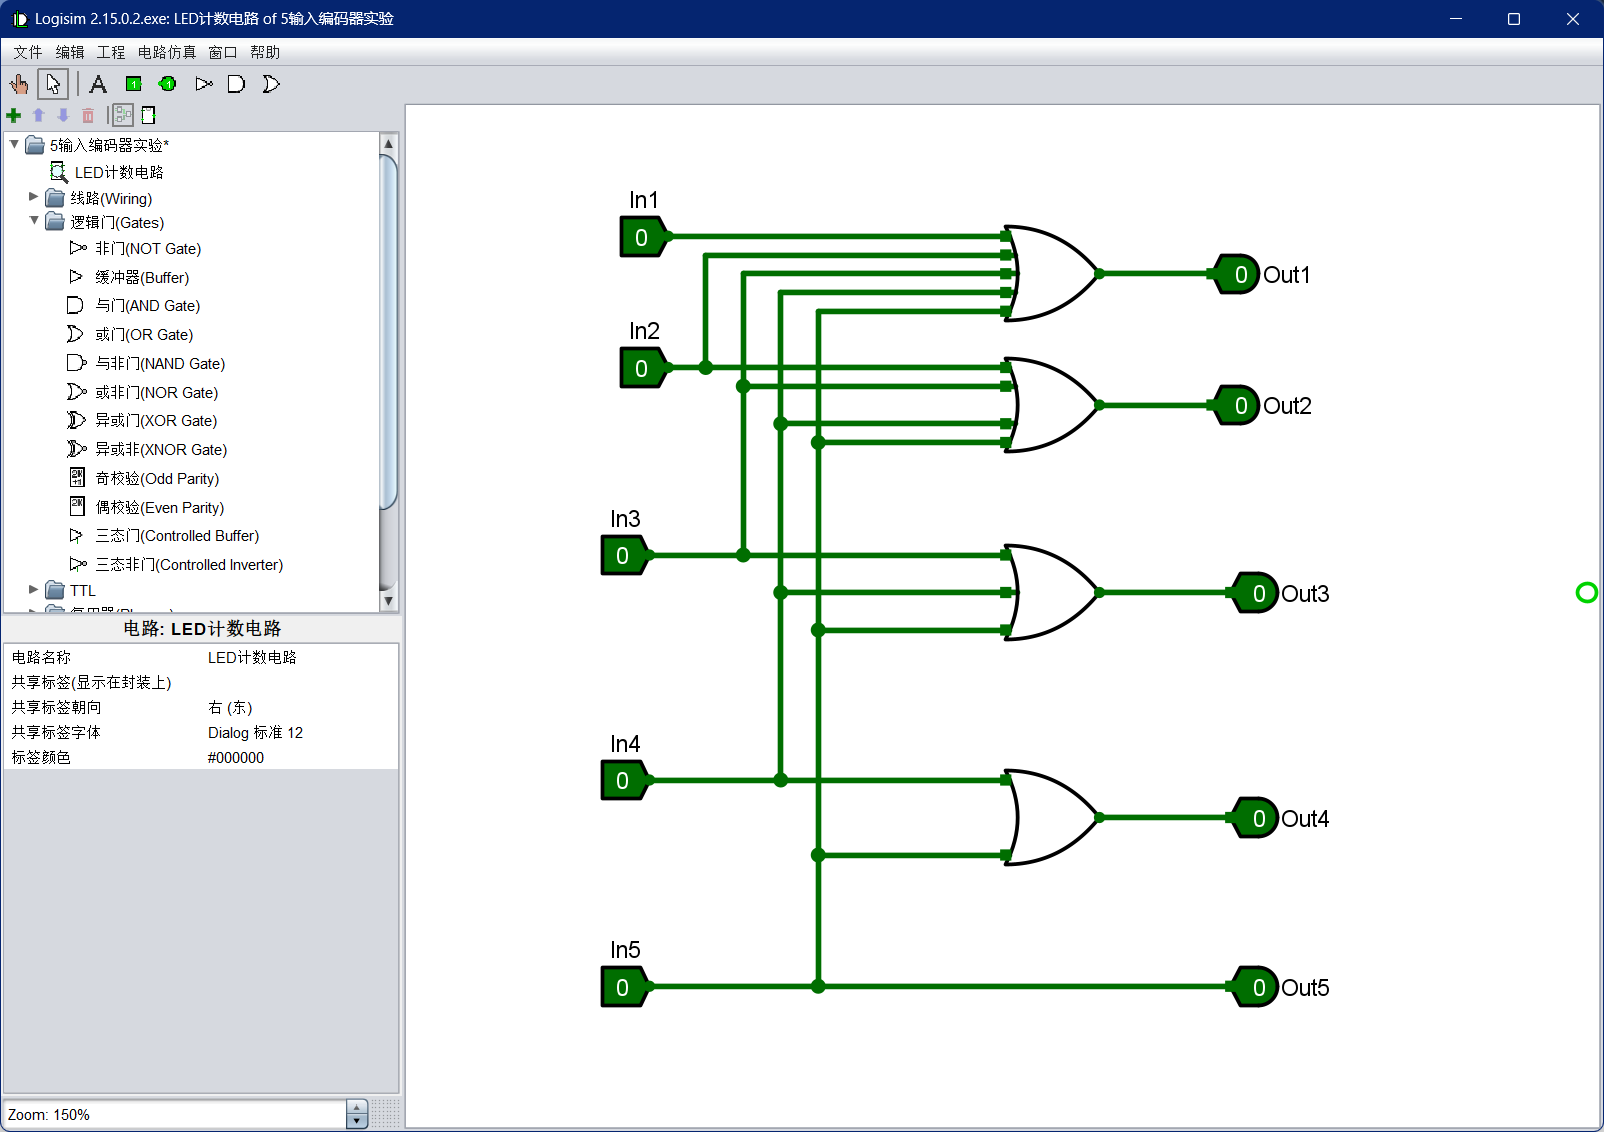Select output pin Out5 on canvas
This screenshot has height=1132, width=1604.
point(1255,987)
